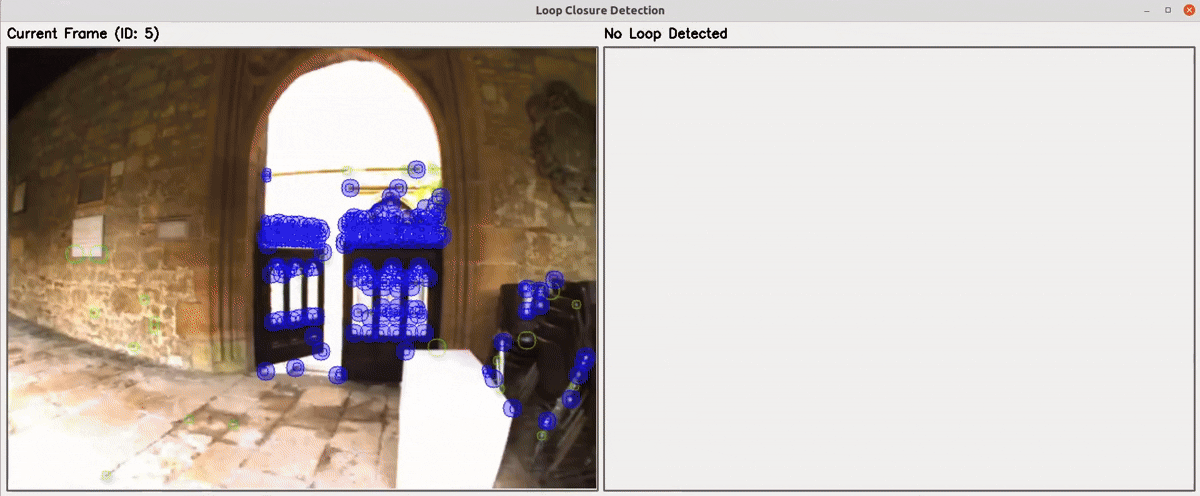Click the empty loop match panel
Viewport: 1200px width, 496px height.
click(x=898, y=268)
